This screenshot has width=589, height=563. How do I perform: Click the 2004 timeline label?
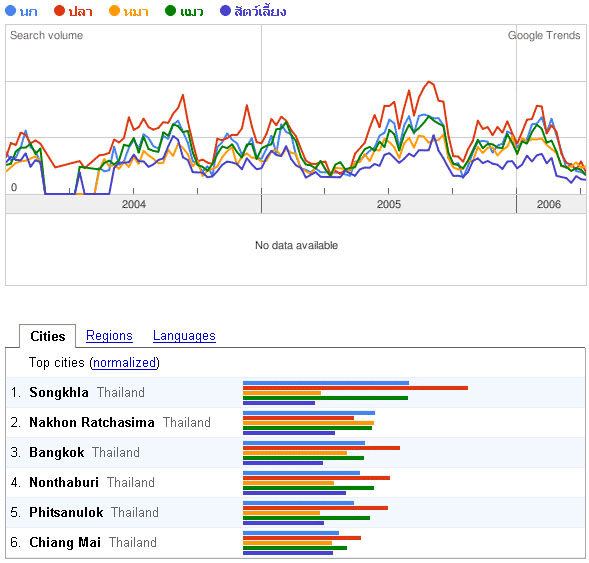[x=134, y=204]
